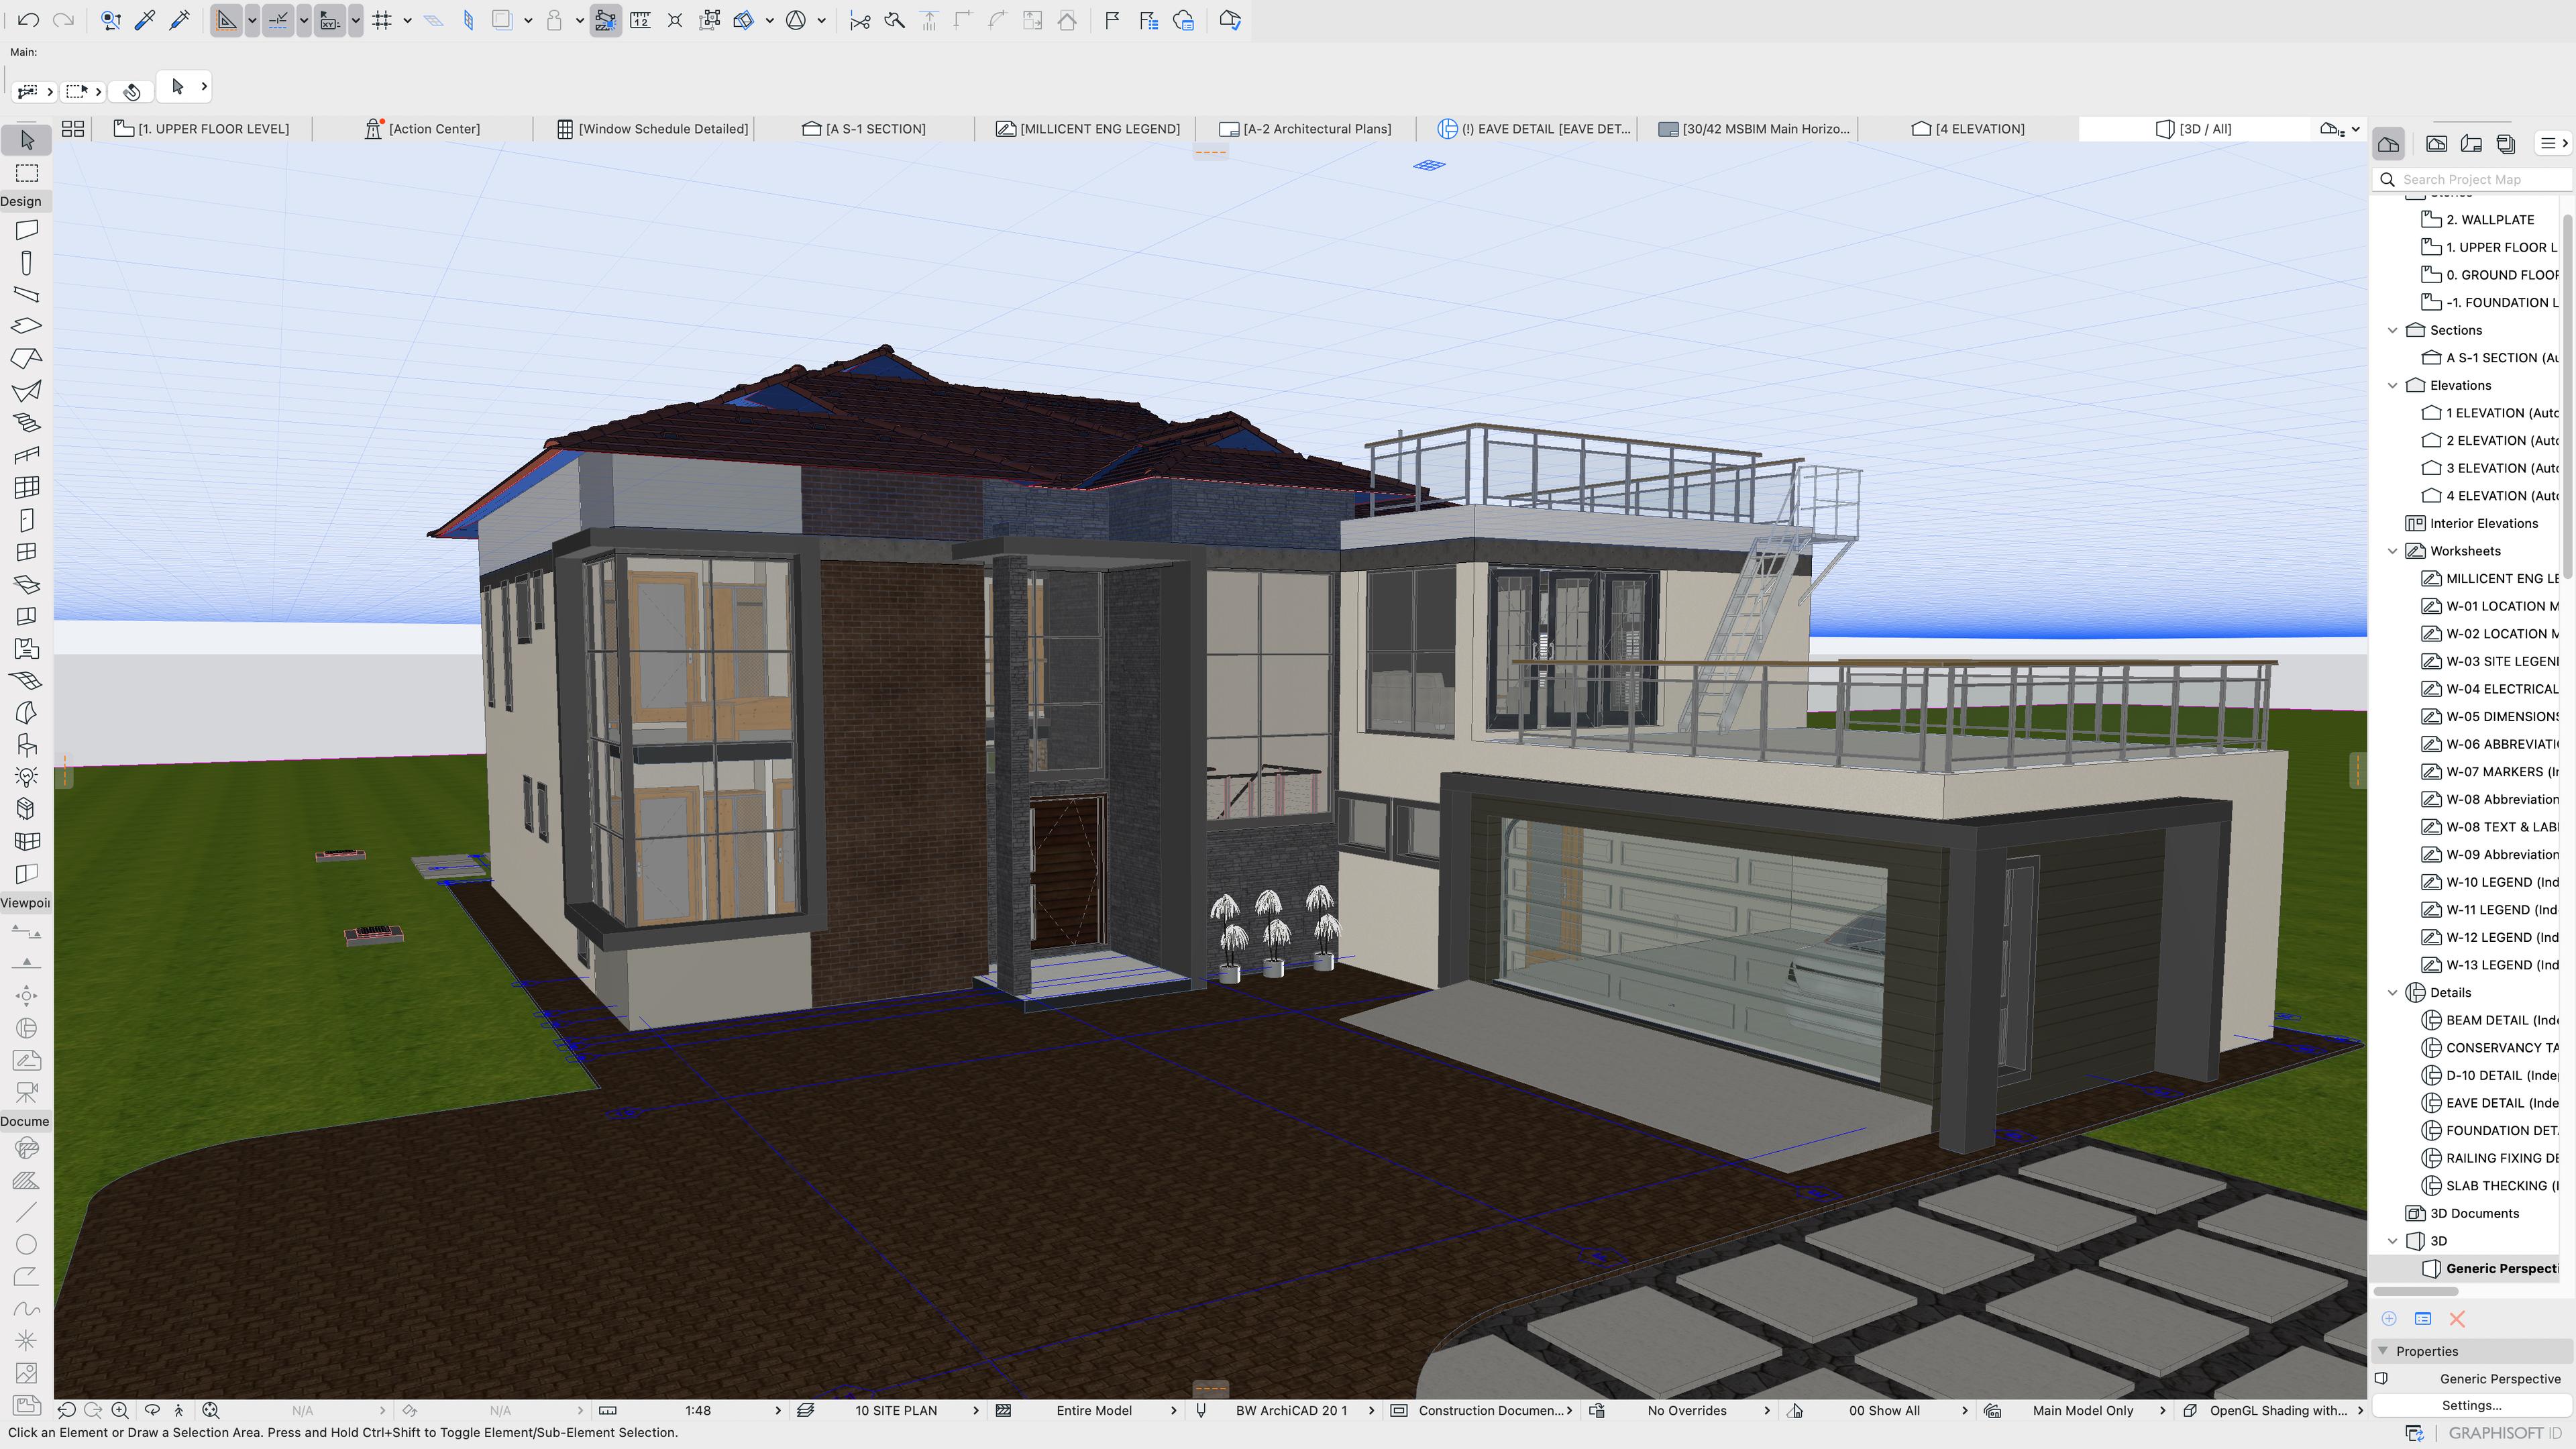This screenshot has width=2576, height=1449.
Task: Open the Layout Book navigator icon
Action: tap(2471, 144)
